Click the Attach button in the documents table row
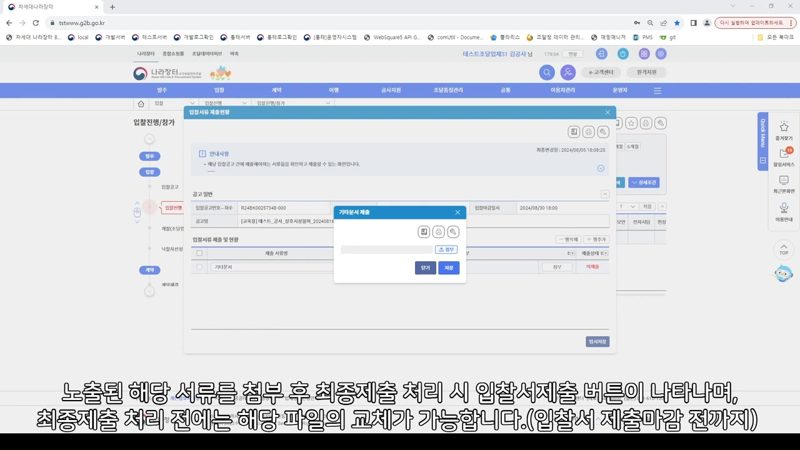The width and height of the screenshot is (800, 450). pos(557,267)
